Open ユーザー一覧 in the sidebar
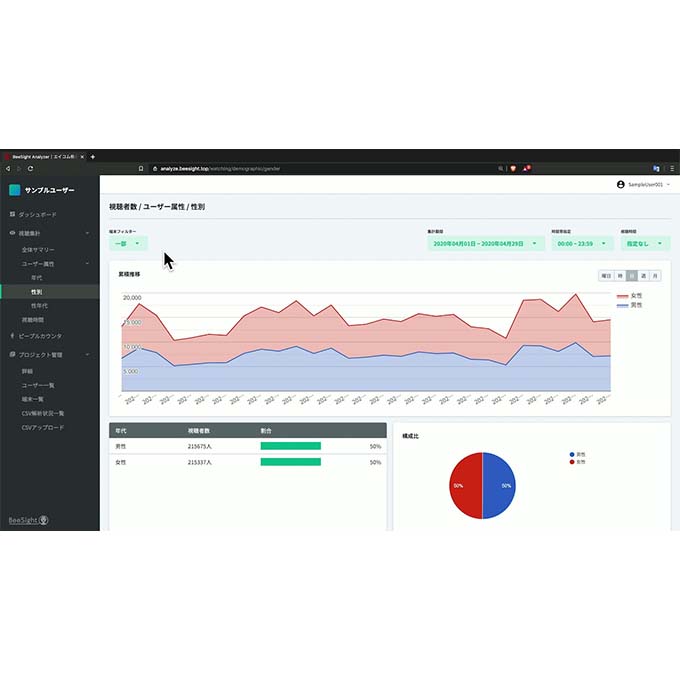Viewport: 680px width, 680px height. [x=38, y=386]
